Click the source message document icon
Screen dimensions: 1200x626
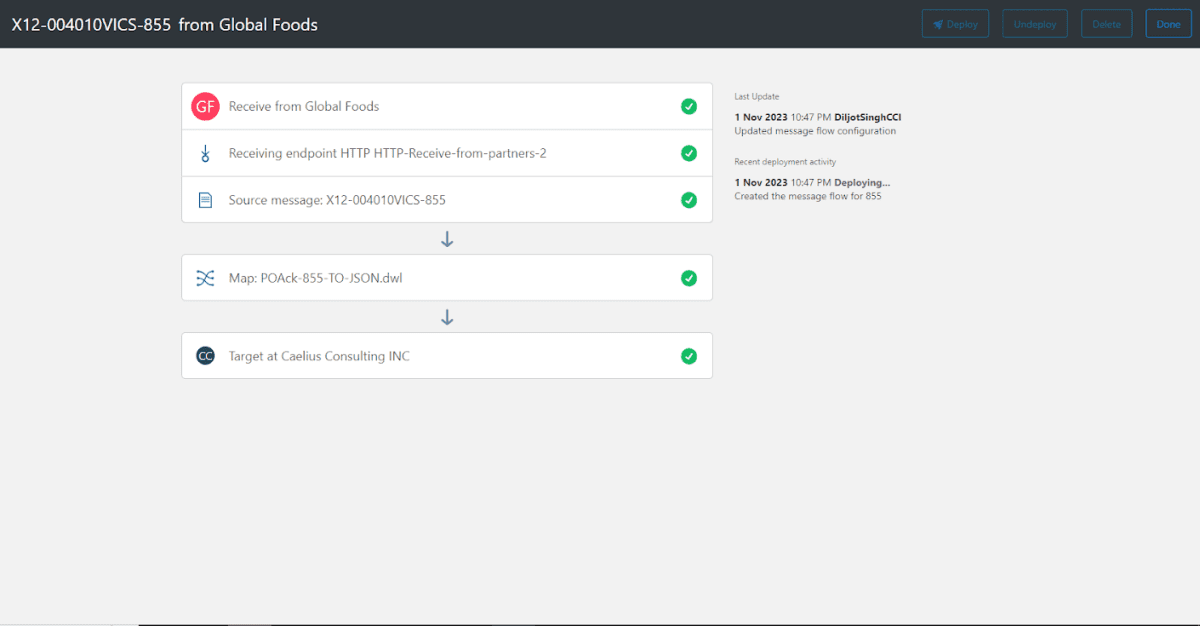205,200
